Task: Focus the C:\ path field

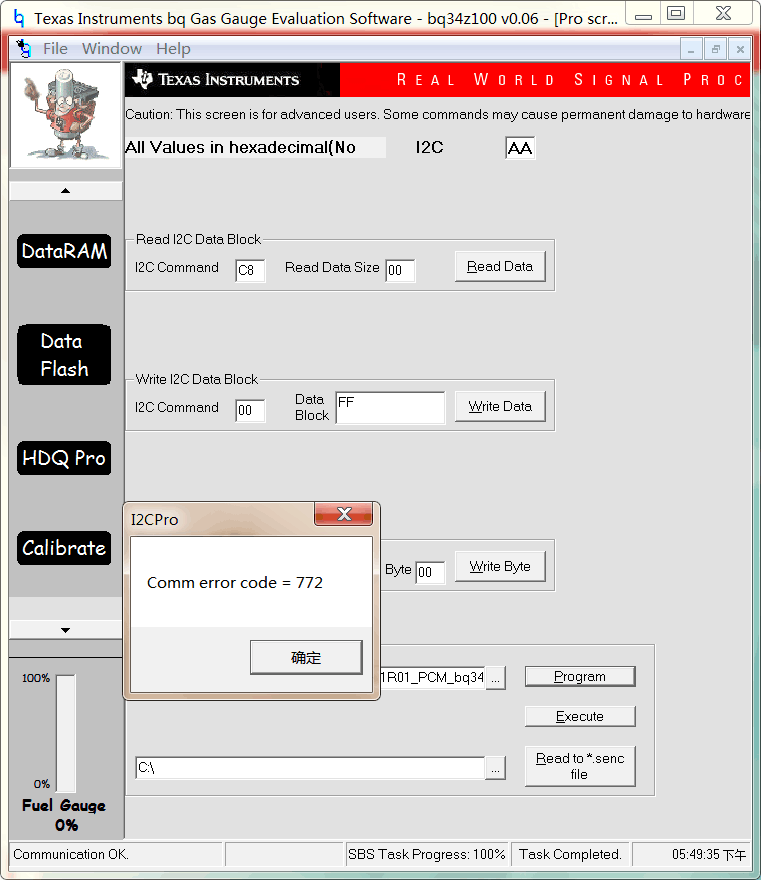Action: click(310, 768)
